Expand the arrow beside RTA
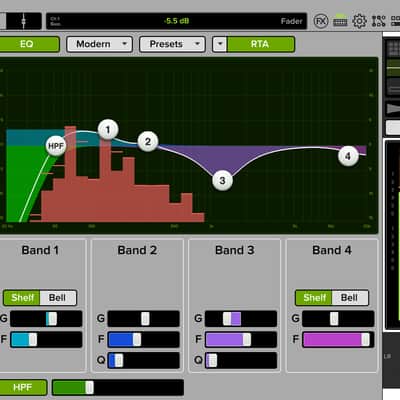The width and height of the screenshot is (400, 400). pos(220,44)
